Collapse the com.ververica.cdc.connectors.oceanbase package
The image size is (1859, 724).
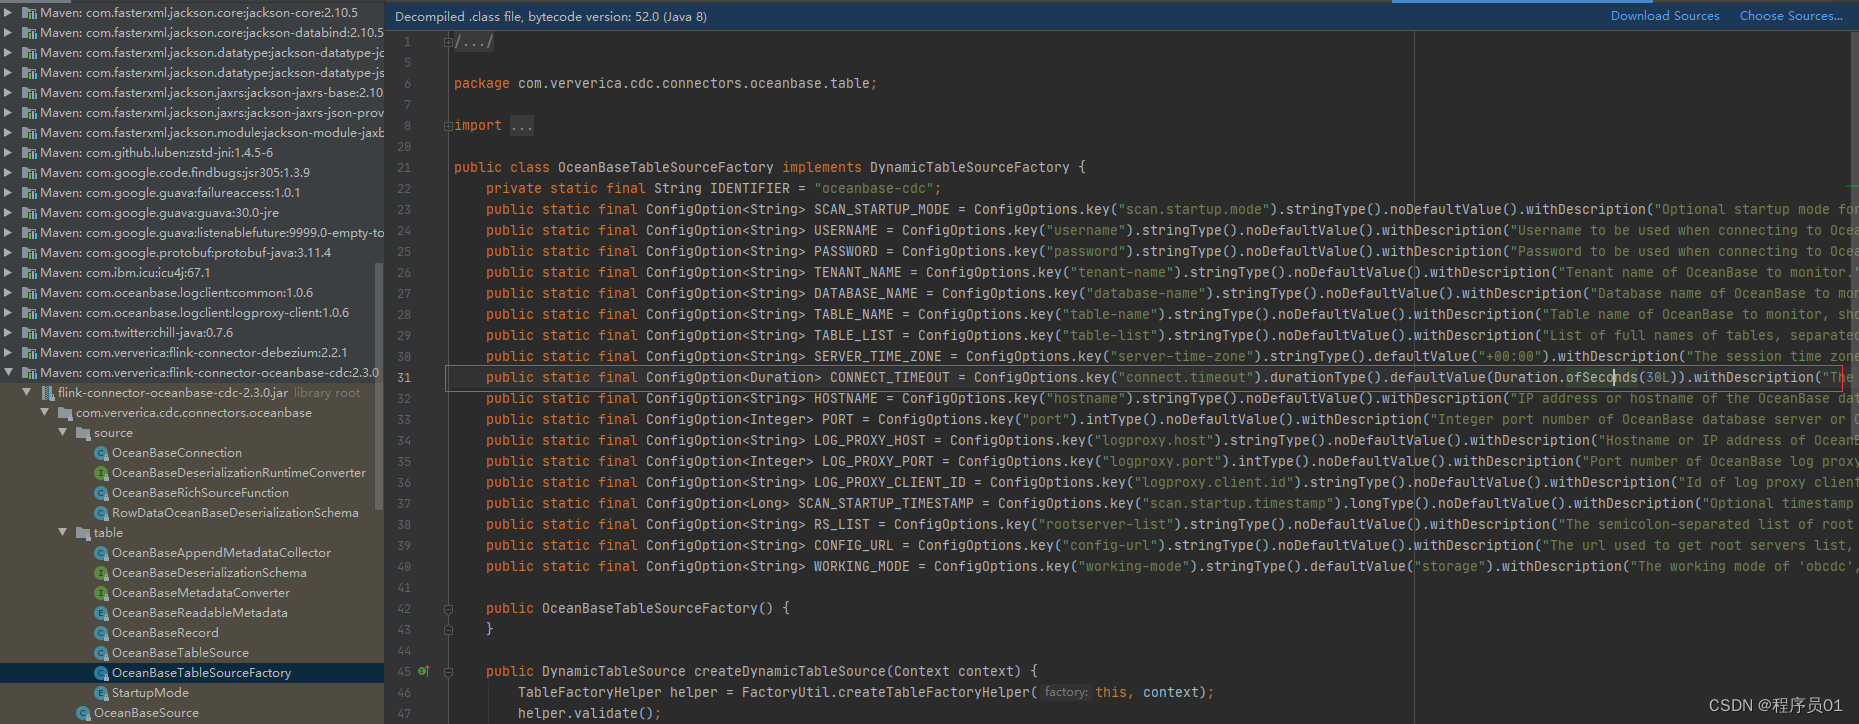[x=45, y=413]
